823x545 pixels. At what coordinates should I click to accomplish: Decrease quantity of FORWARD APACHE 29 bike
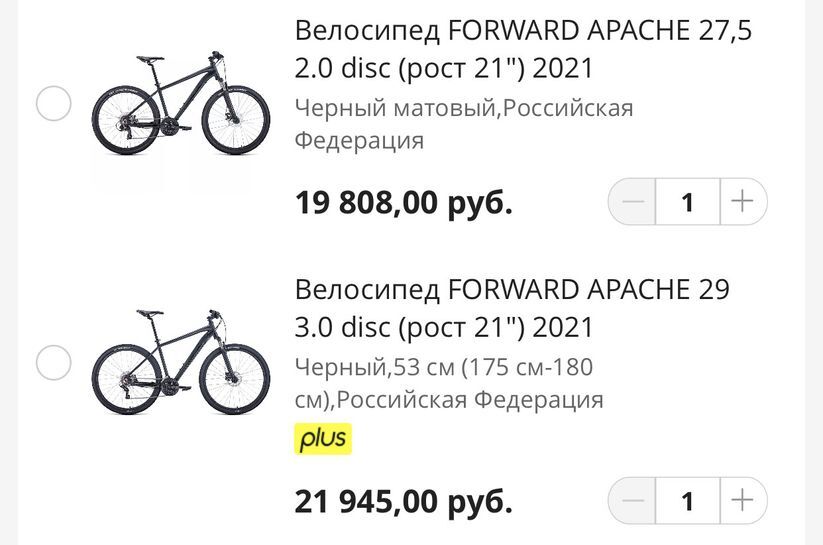pos(633,500)
